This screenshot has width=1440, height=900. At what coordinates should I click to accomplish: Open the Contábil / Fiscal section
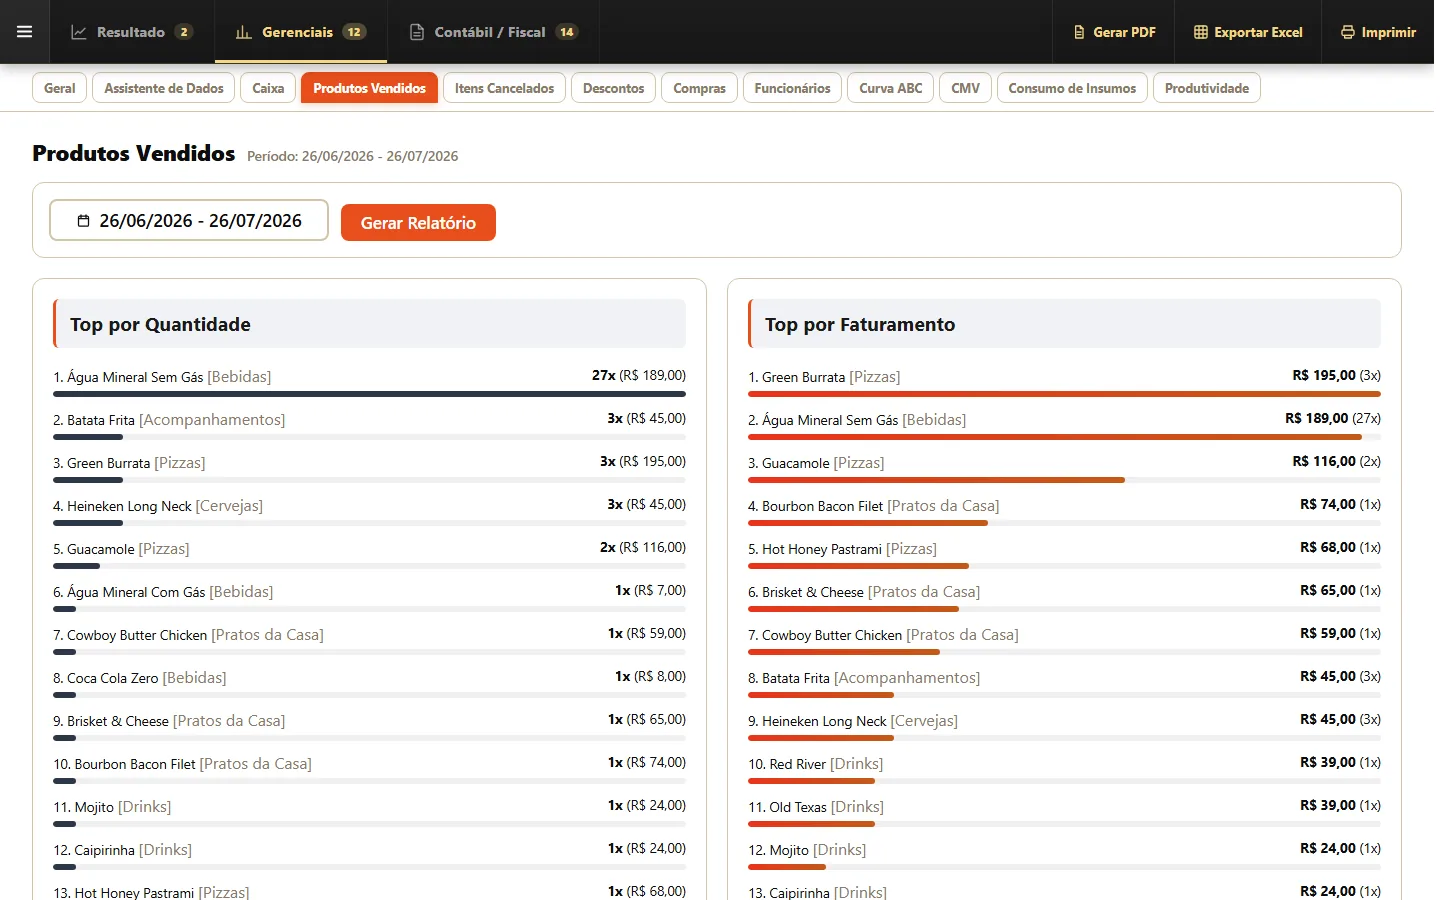coord(493,32)
